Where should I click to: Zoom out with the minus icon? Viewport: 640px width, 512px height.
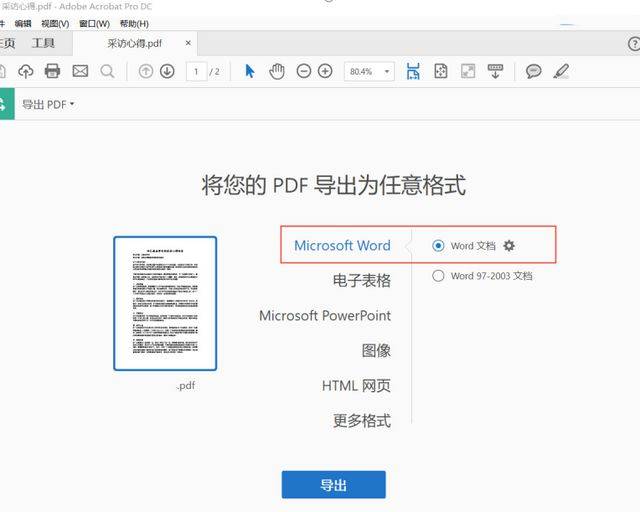click(x=304, y=71)
